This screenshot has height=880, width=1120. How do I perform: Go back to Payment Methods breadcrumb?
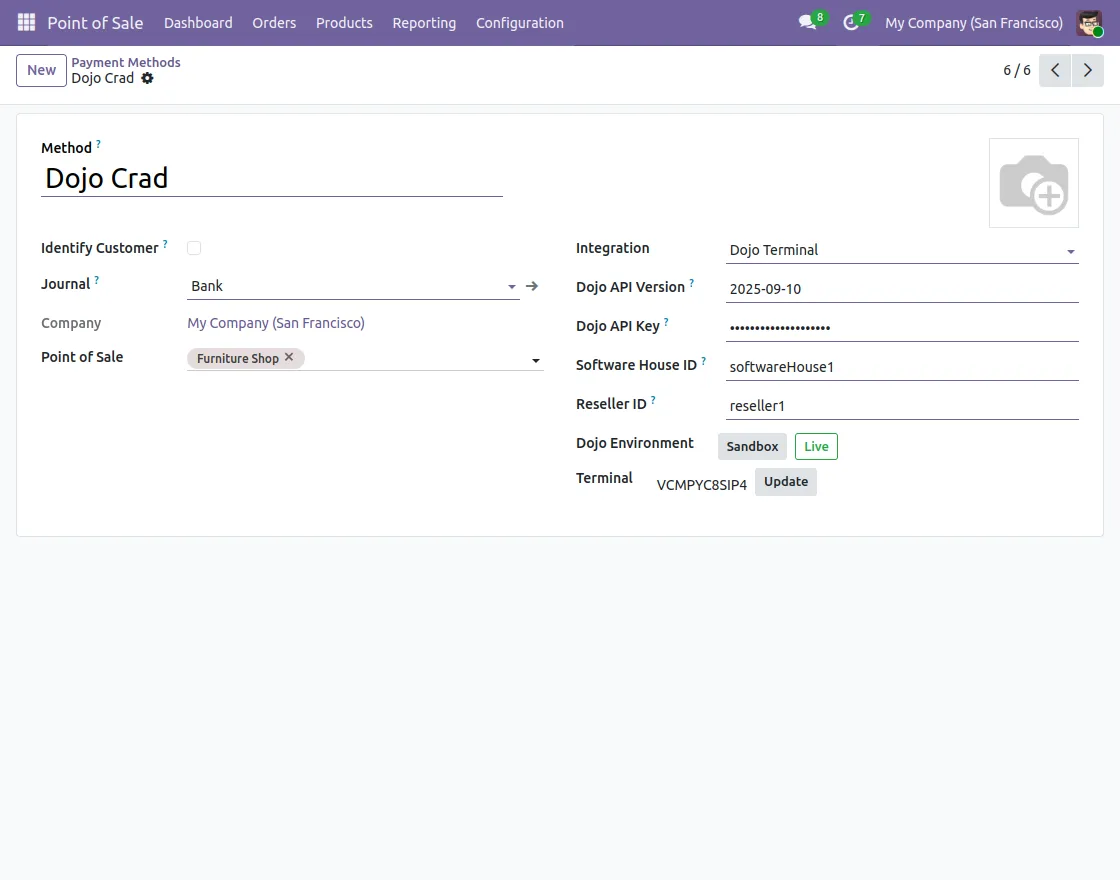(x=126, y=62)
